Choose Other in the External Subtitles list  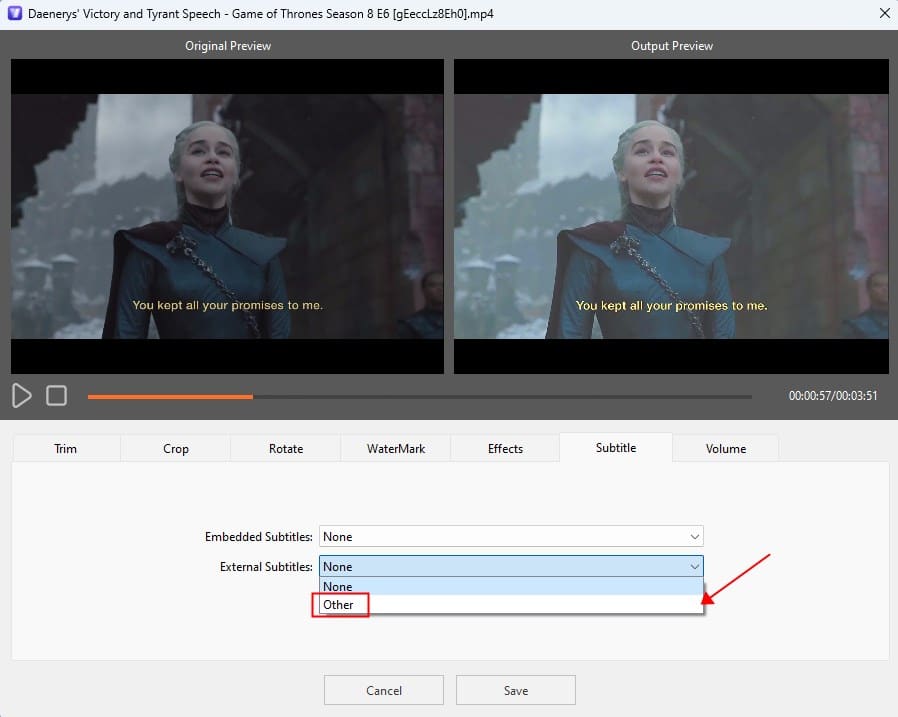click(x=511, y=604)
